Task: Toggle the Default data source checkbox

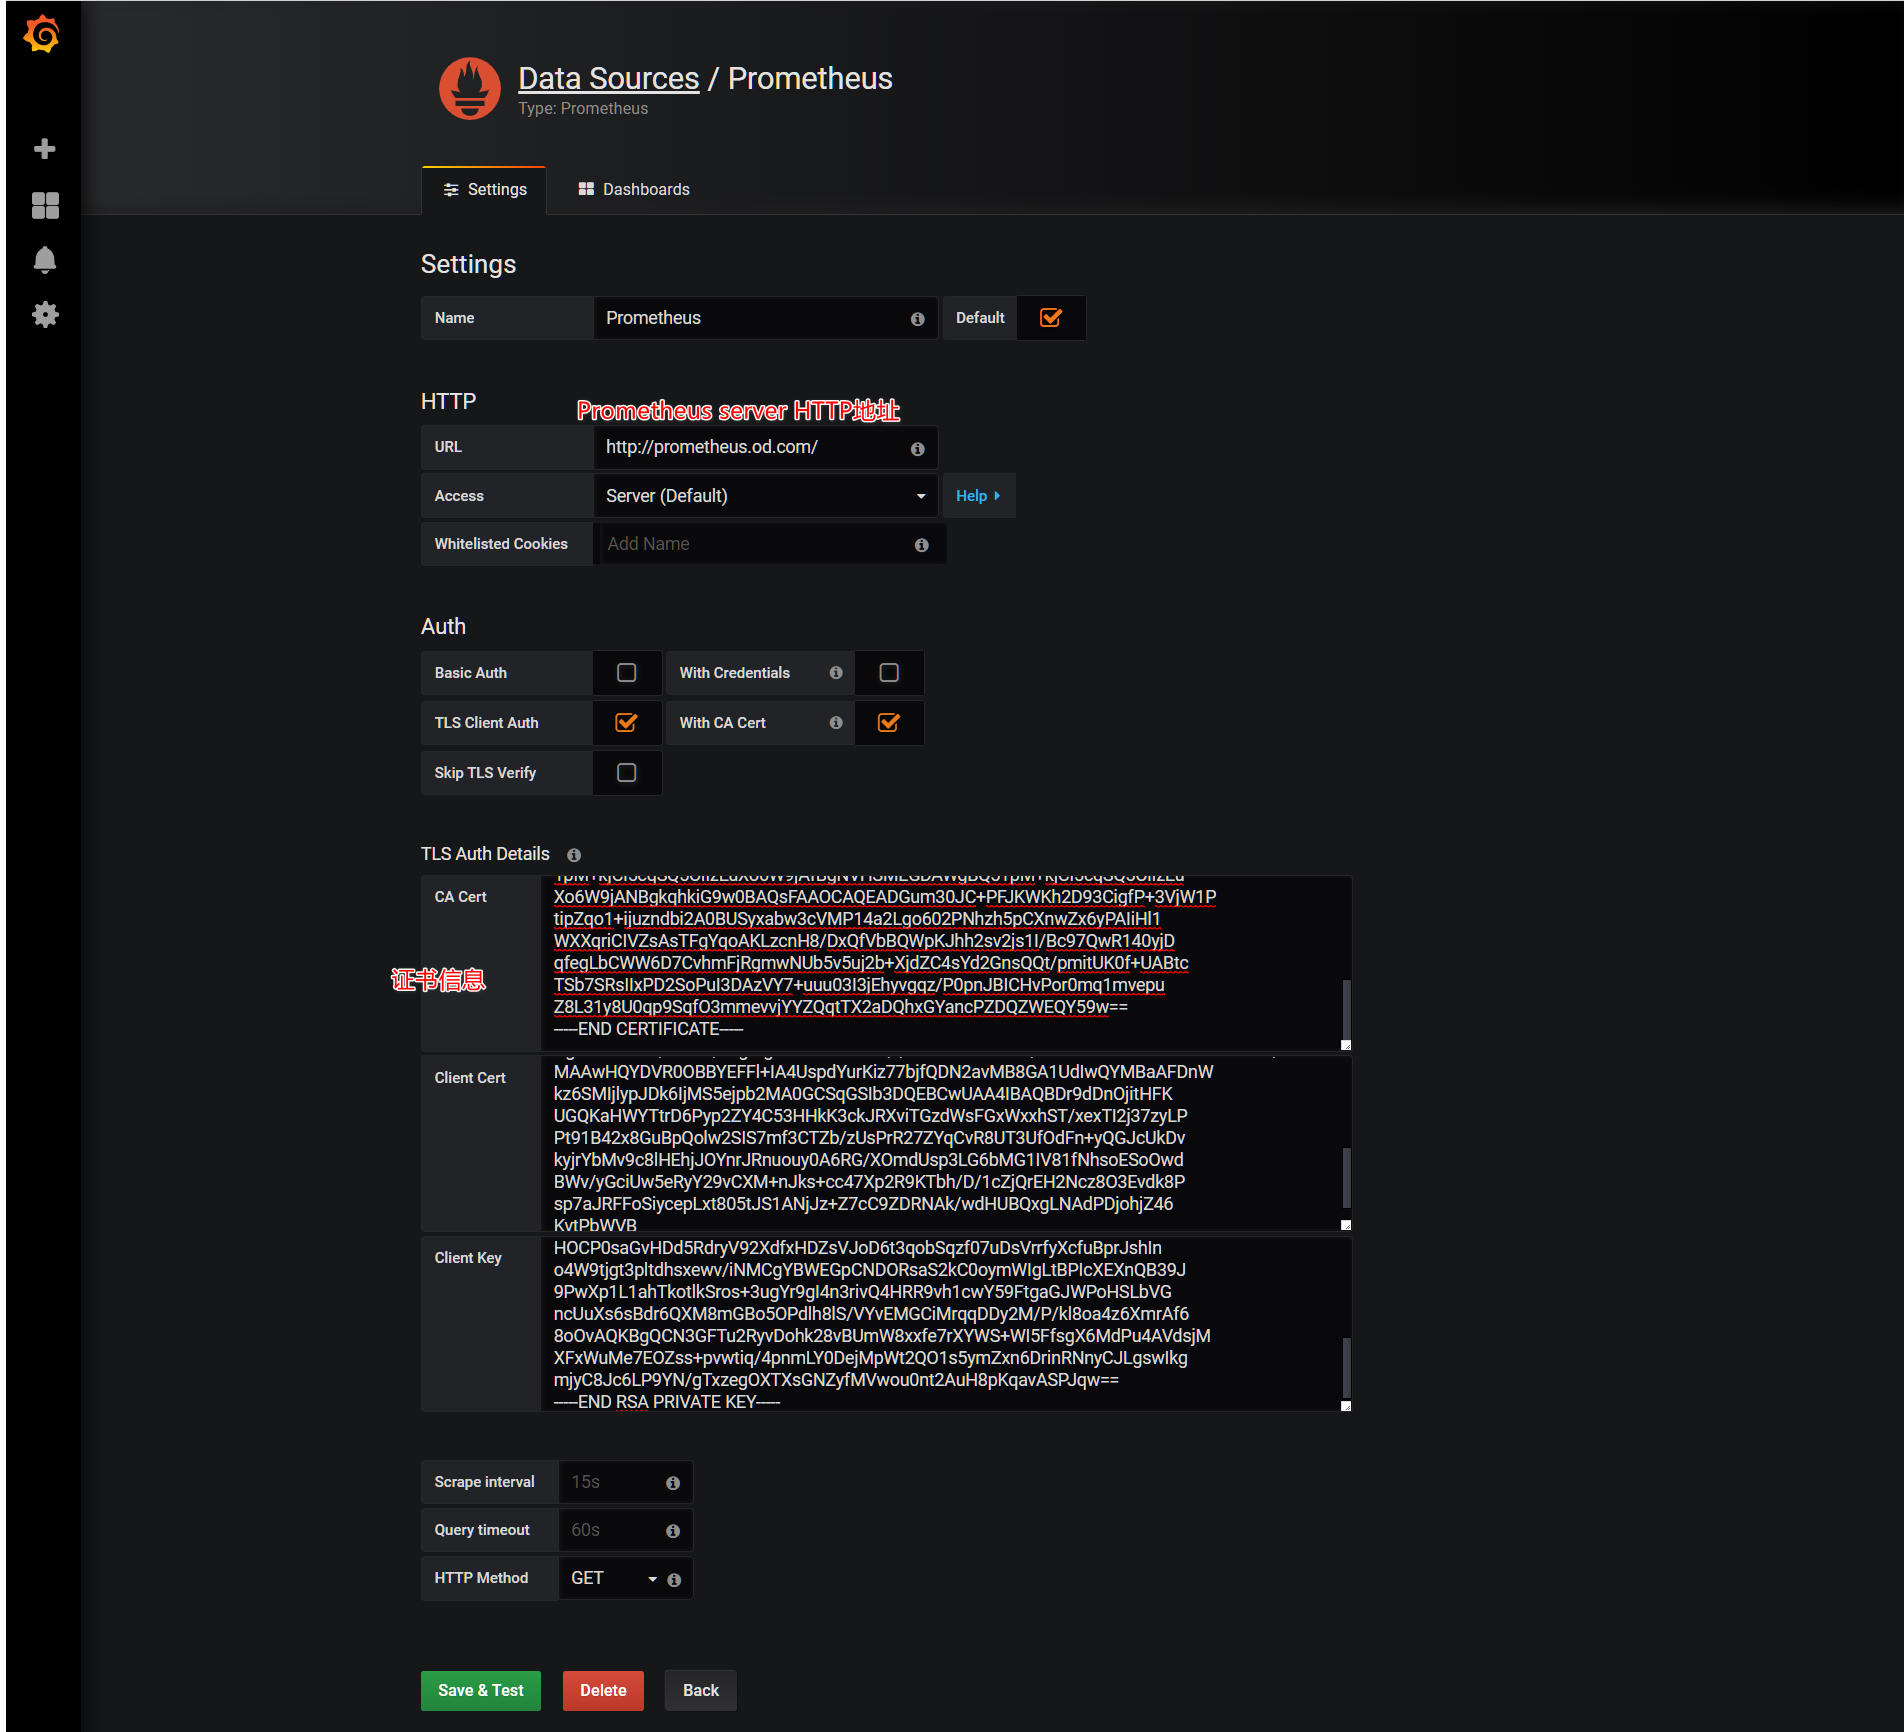Action: pyautogui.click(x=1050, y=318)
